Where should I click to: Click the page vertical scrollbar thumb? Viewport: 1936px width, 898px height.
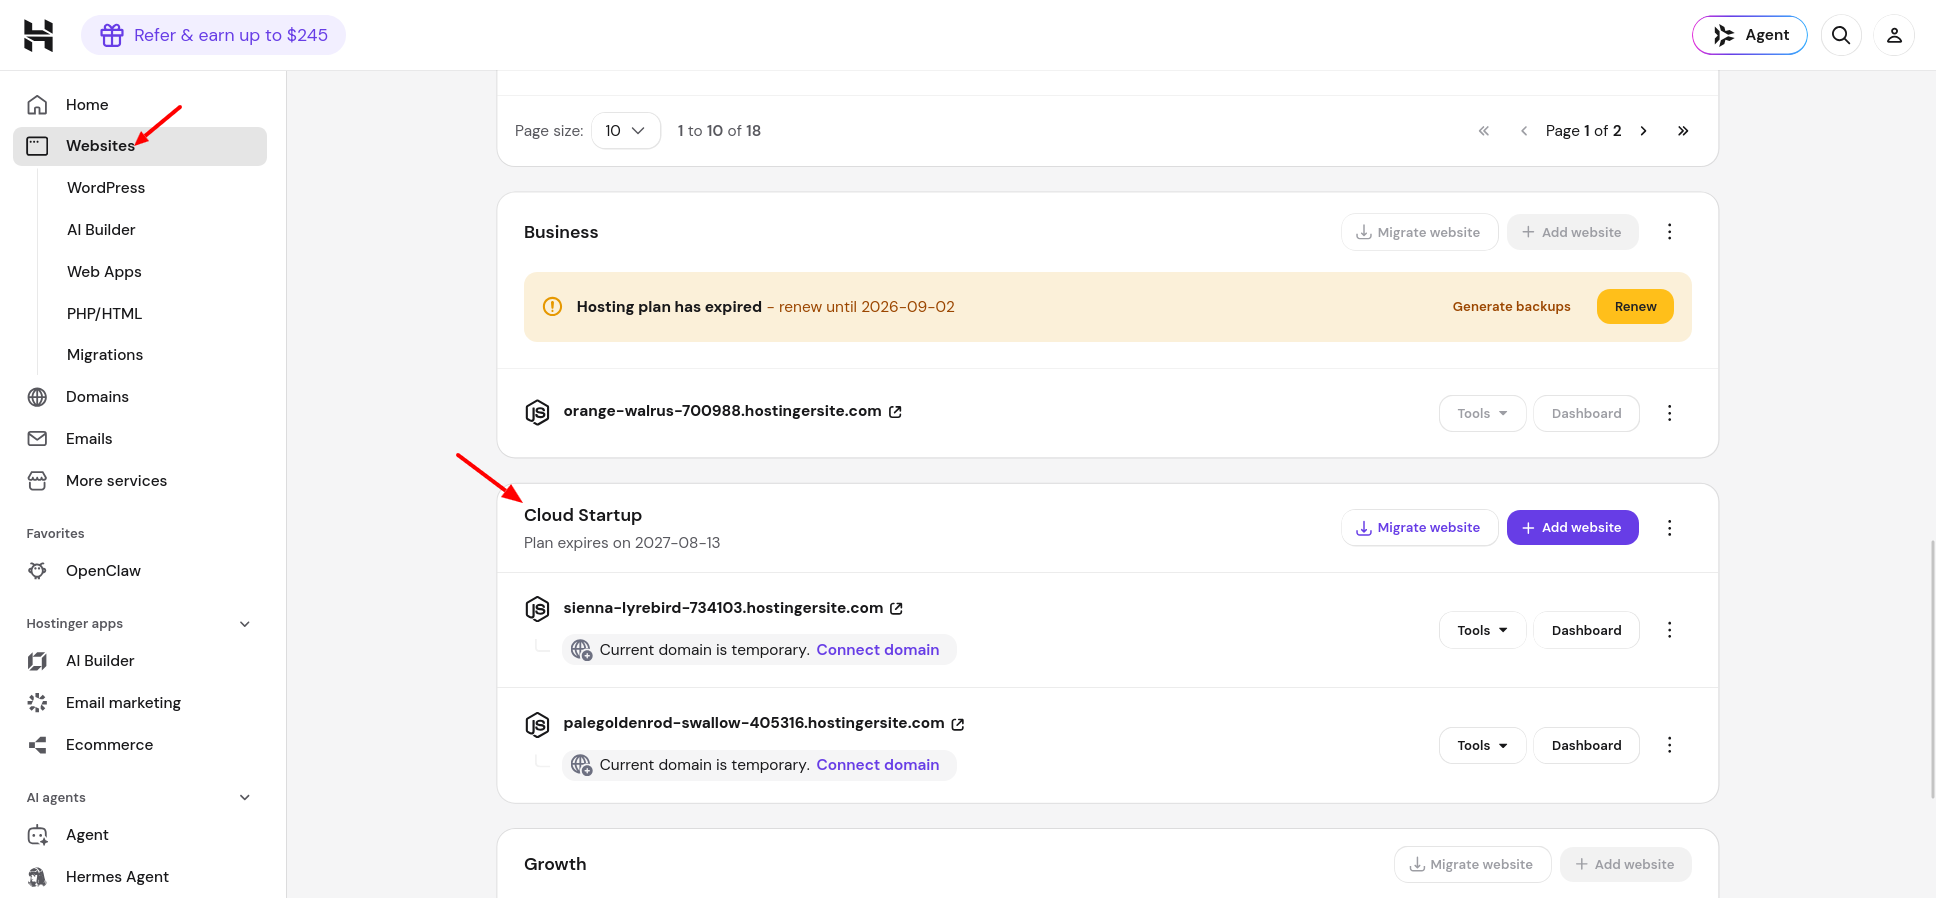tap(1932, 669)
